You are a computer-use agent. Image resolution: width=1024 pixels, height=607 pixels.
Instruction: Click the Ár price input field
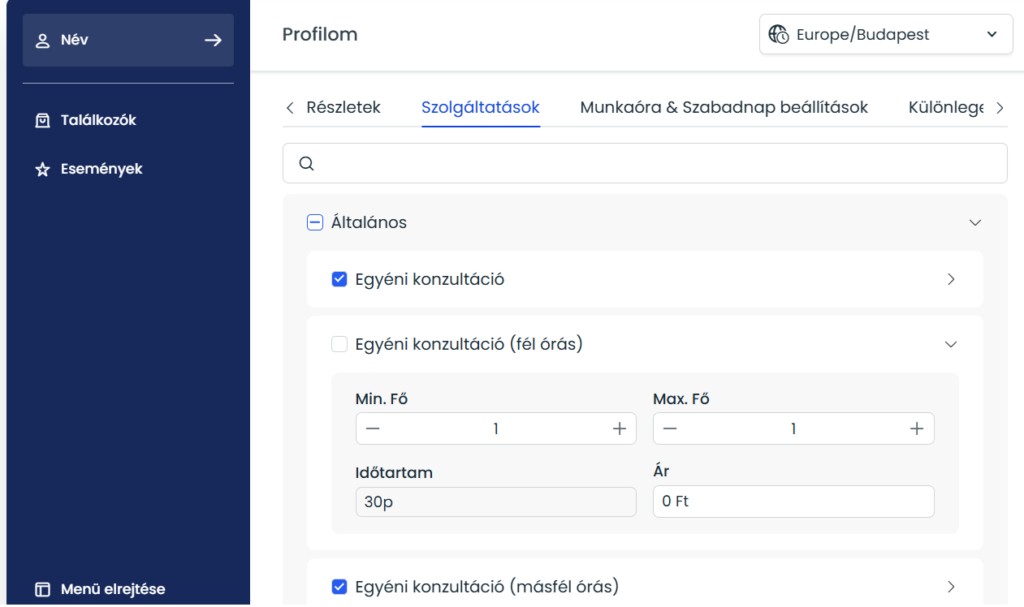coord(793,502)
